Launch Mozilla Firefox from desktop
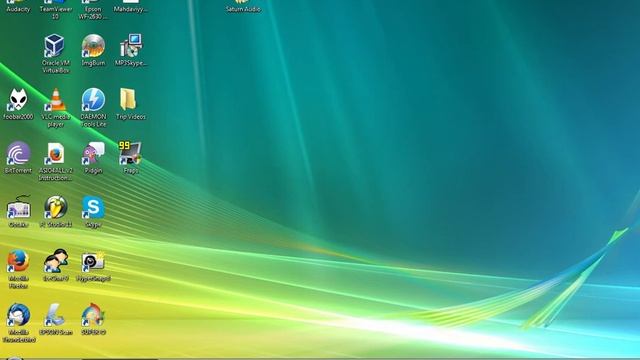Image resolution: width=640 pixels, height=360 pixels. [x=18, y=261]
